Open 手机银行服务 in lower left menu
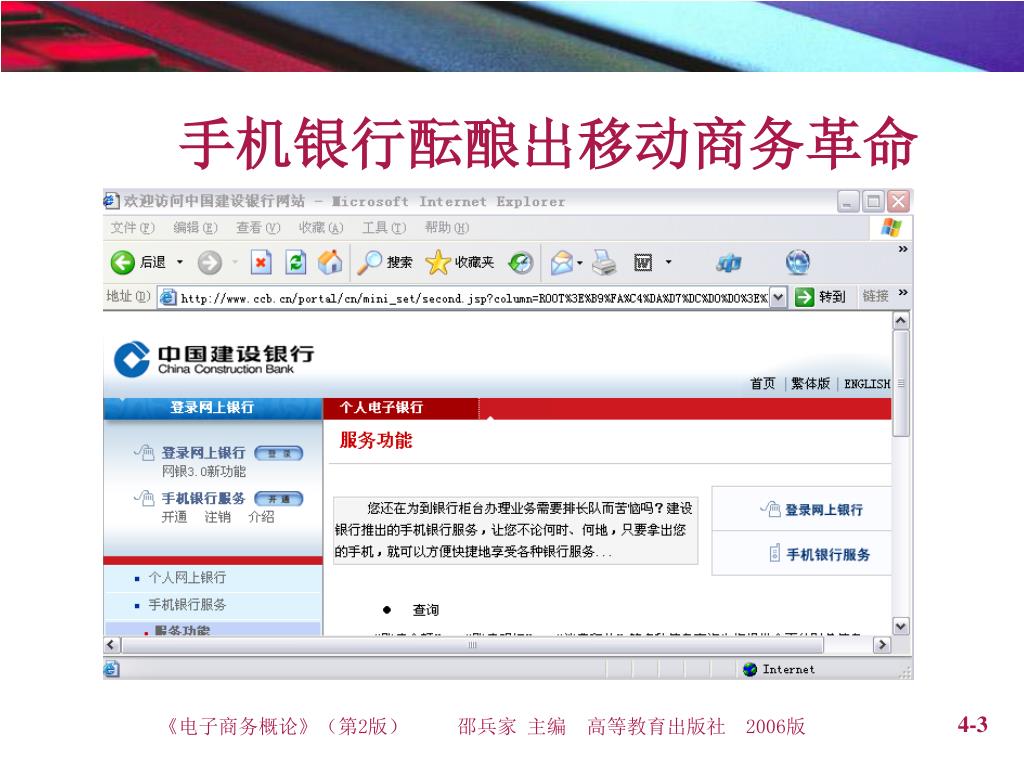Viewport: 1024px width, 768px height. [187, 605]
